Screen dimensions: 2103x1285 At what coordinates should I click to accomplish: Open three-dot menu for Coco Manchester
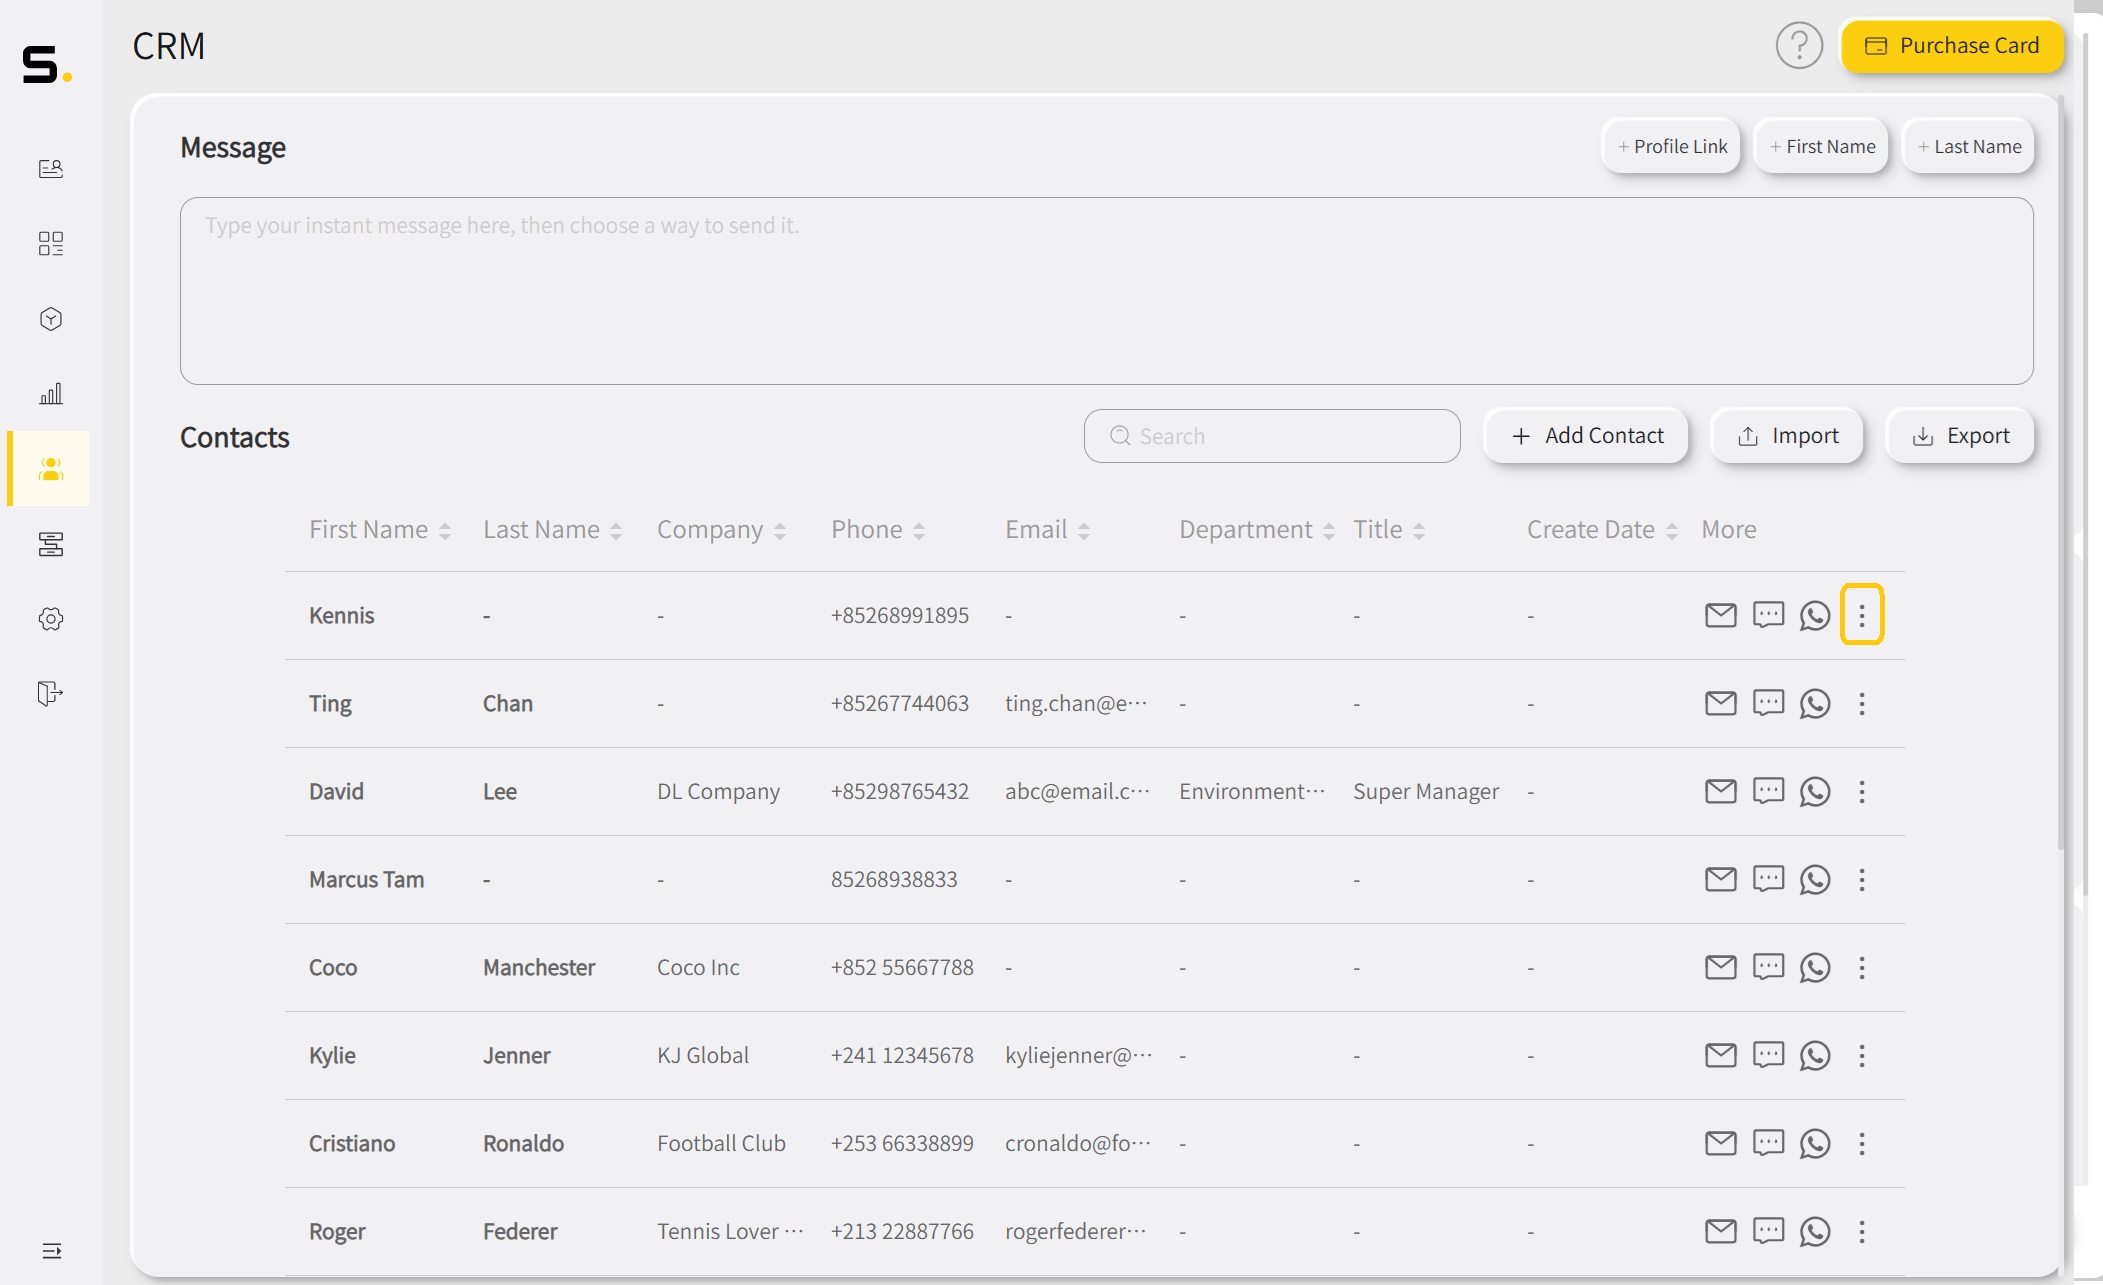point(1861,967)
